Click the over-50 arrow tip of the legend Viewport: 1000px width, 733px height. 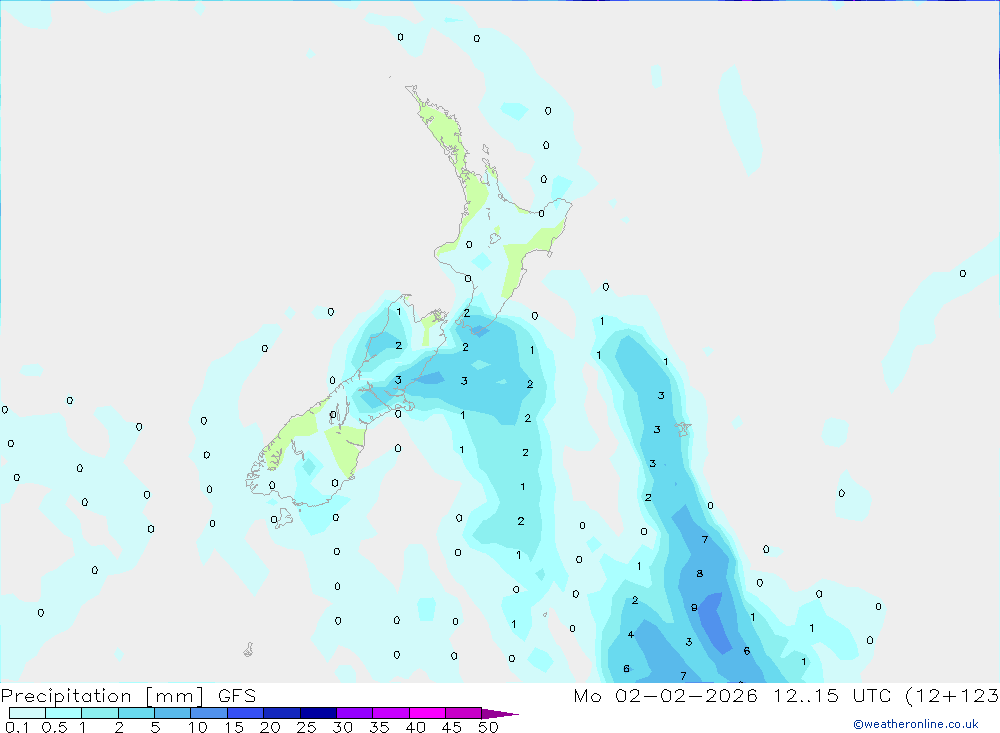[500, 714]
